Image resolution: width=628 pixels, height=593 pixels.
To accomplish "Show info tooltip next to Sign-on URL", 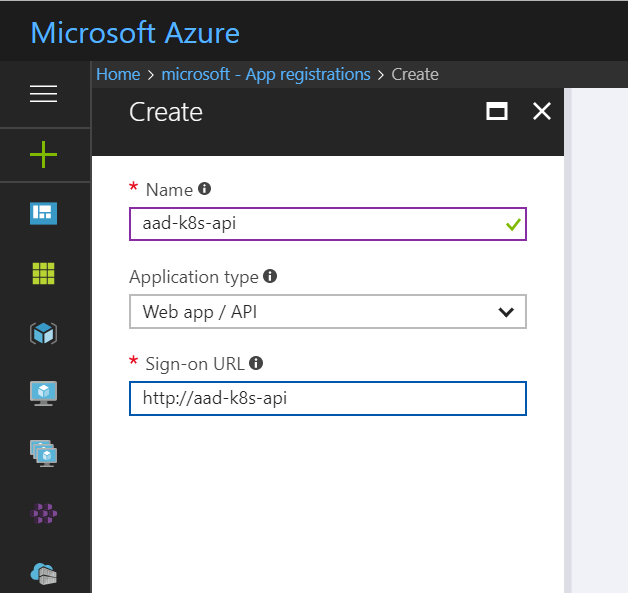I will click(256, 364).
